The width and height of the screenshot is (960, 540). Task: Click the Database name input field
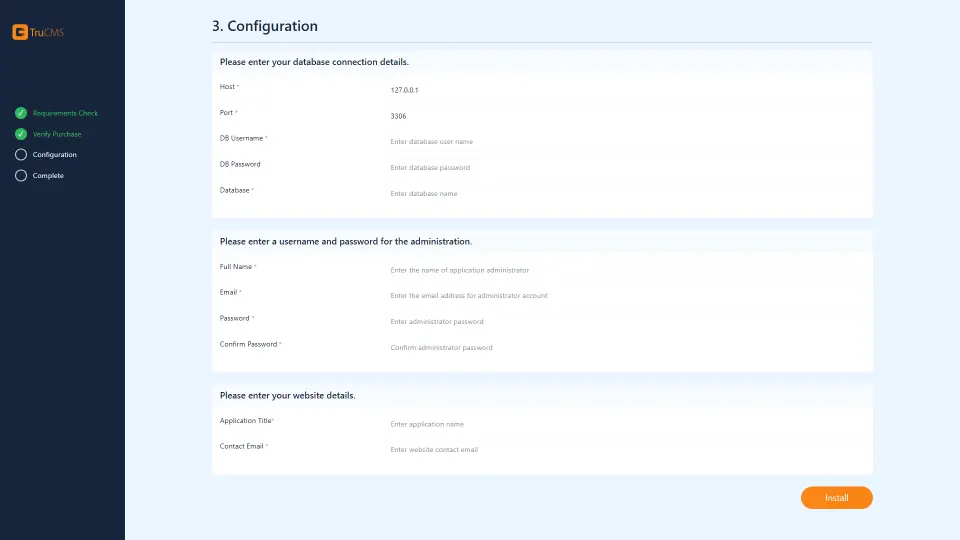[624, 193]
